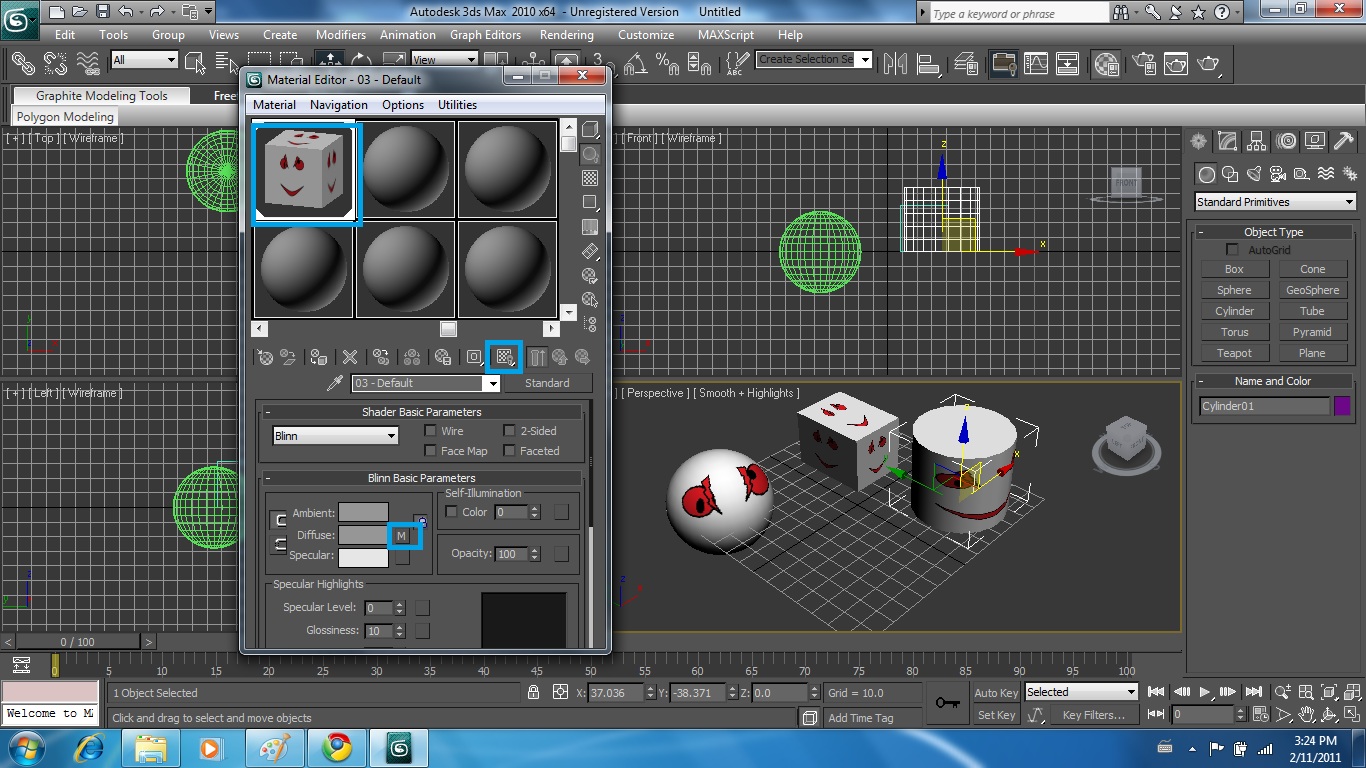This screenshot has height=768, width=1366.
Task: Open Render Setup teapot icon
Action: coord(1143,63)
